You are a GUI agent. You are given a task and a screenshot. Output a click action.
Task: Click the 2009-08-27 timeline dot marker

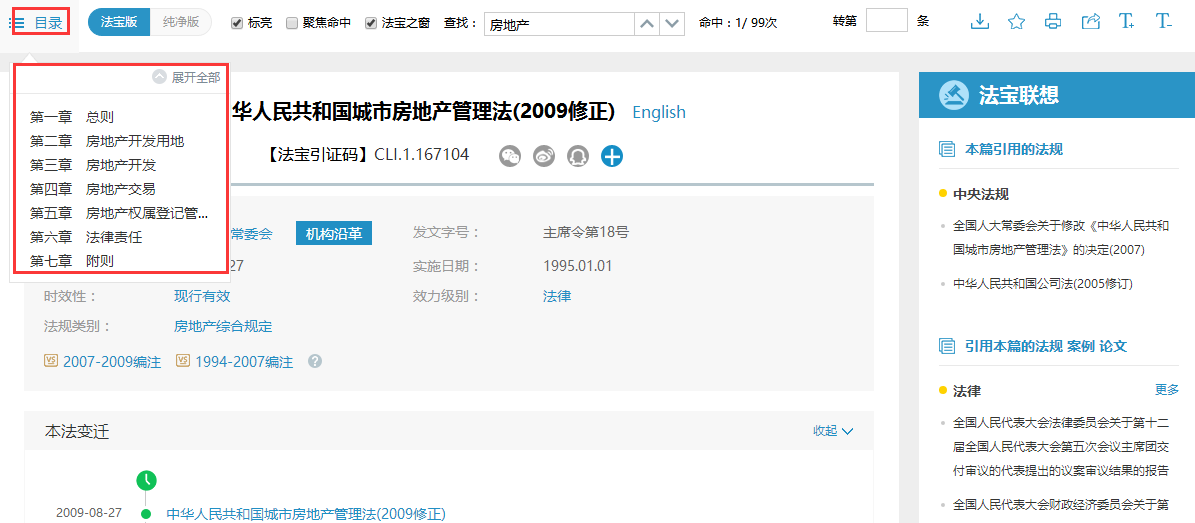[146, 514]
